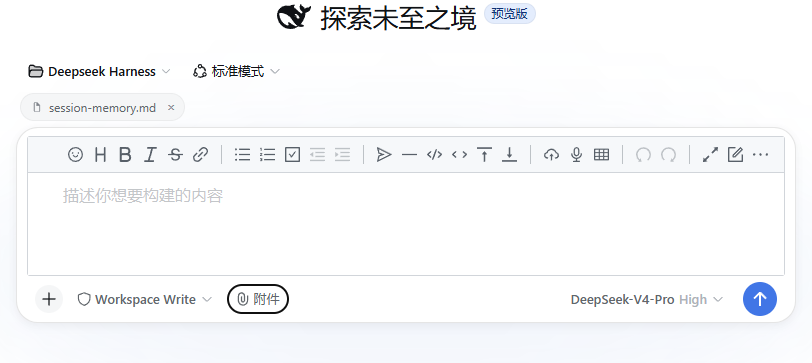The height and width of the screenshot is (363, 812).
Task: Click the plus add button
Action: pos(49,299)
